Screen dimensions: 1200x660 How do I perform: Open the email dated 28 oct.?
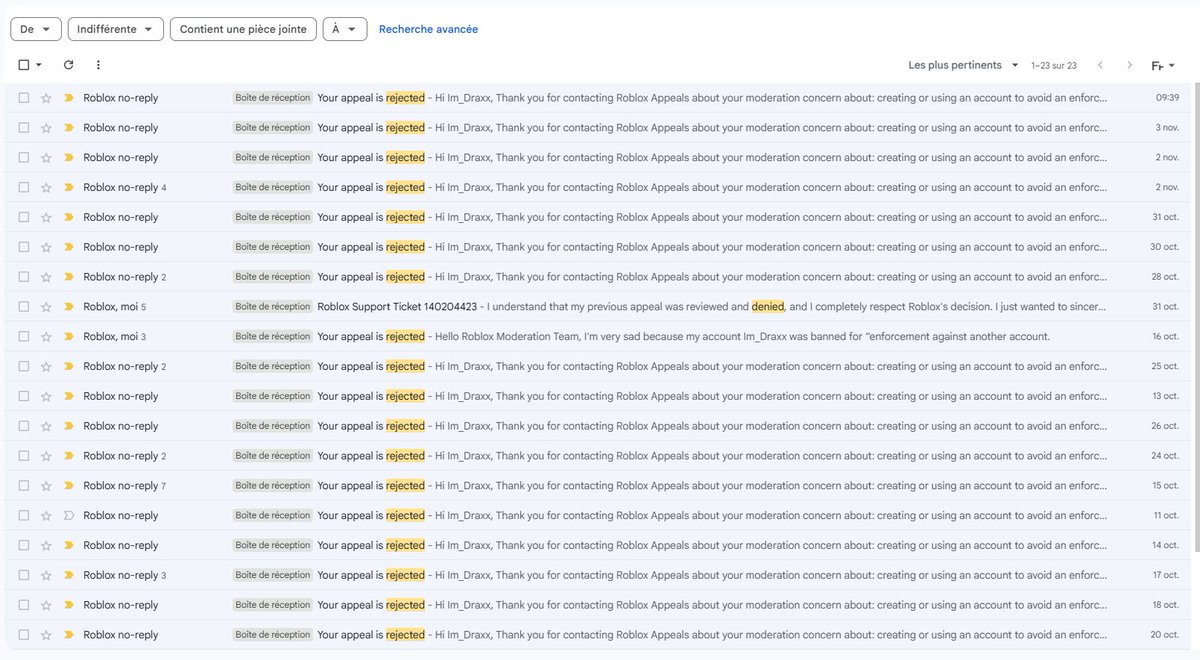[600, 277]
